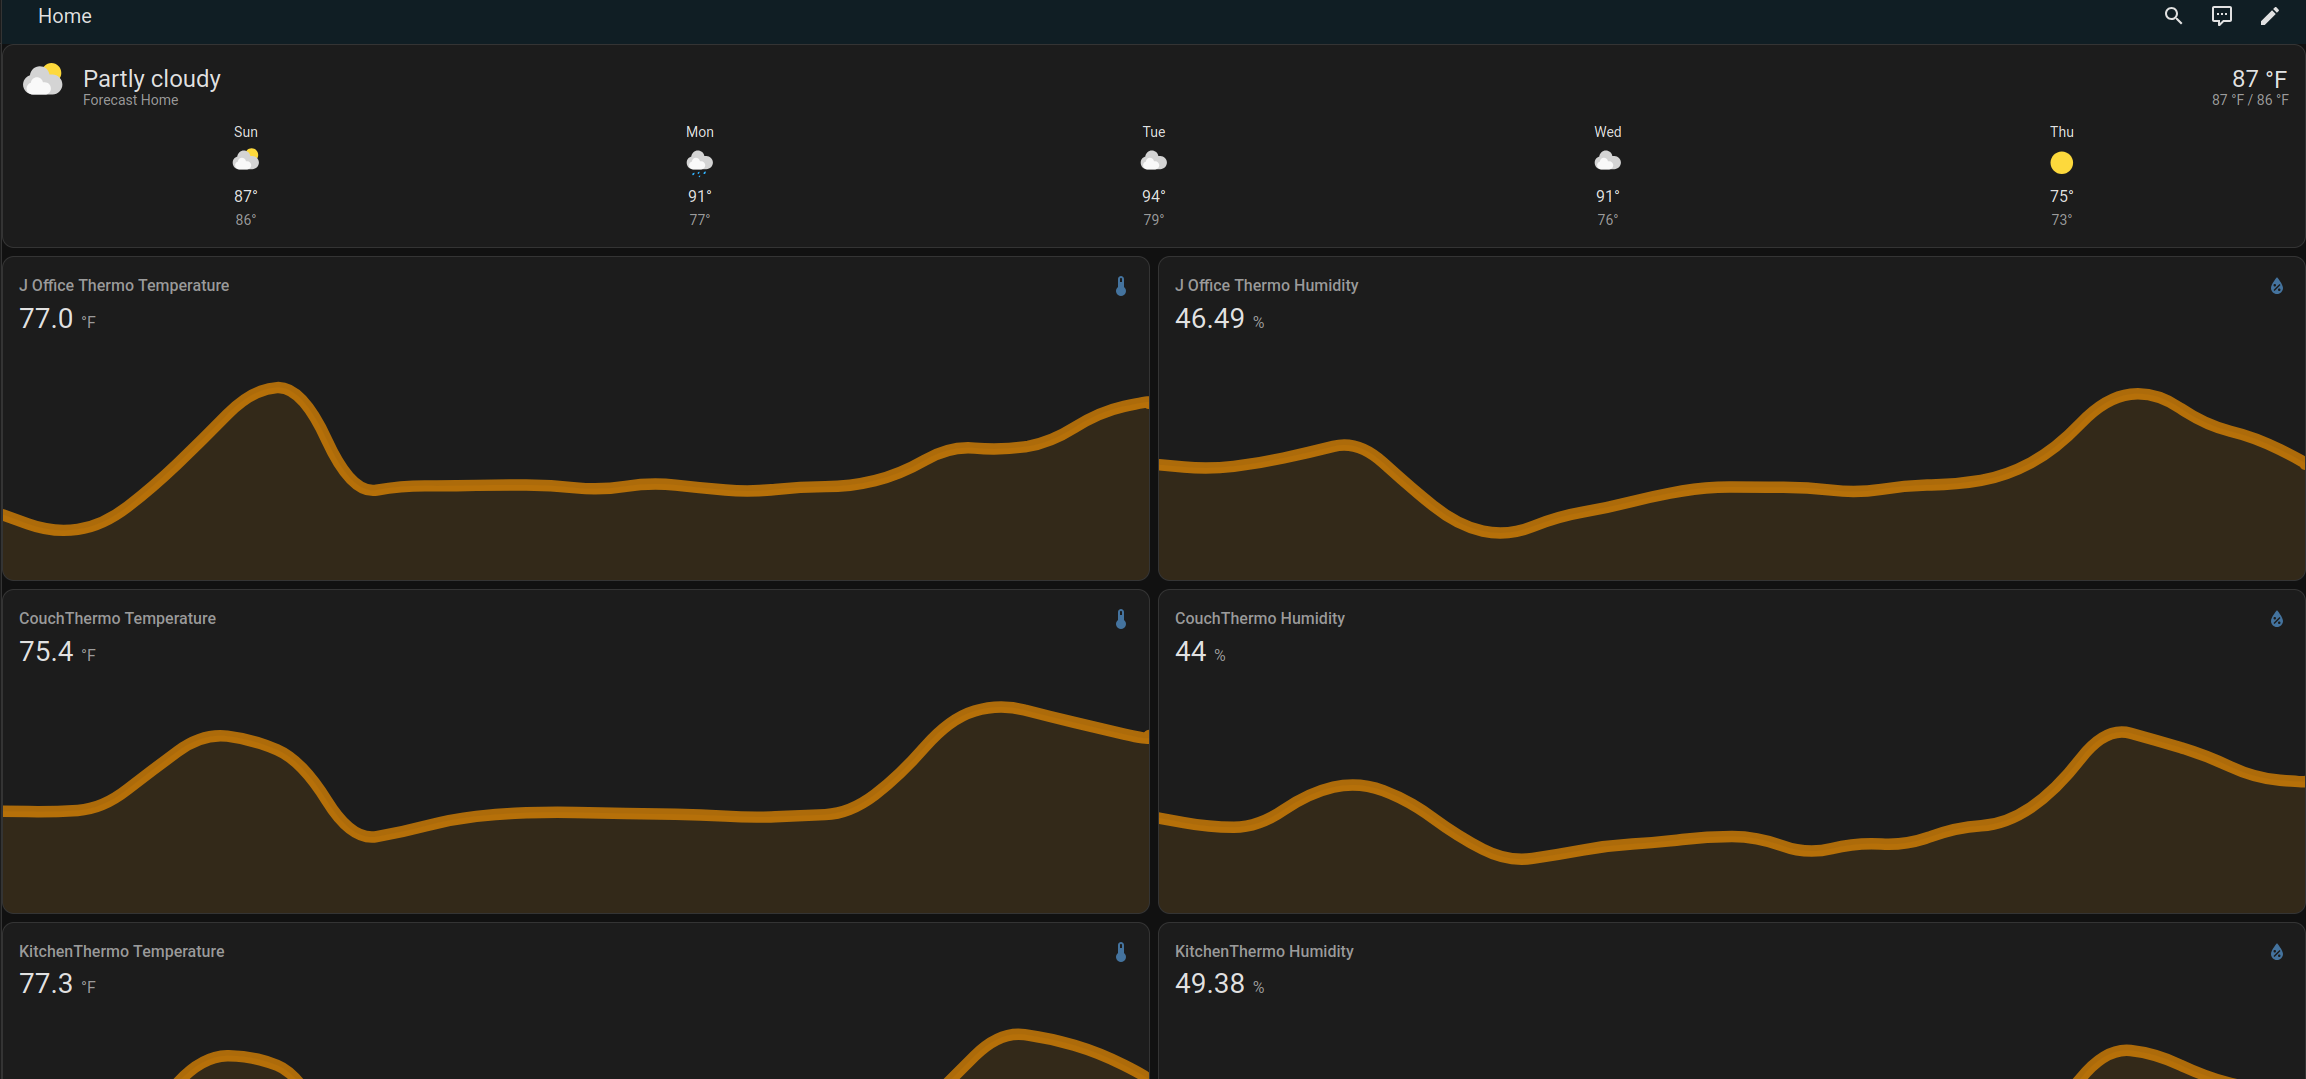Click CouchThermo Temperature thermometer icon
The height and width of the screenshot is (1079, 2306).
point(1121,619)
